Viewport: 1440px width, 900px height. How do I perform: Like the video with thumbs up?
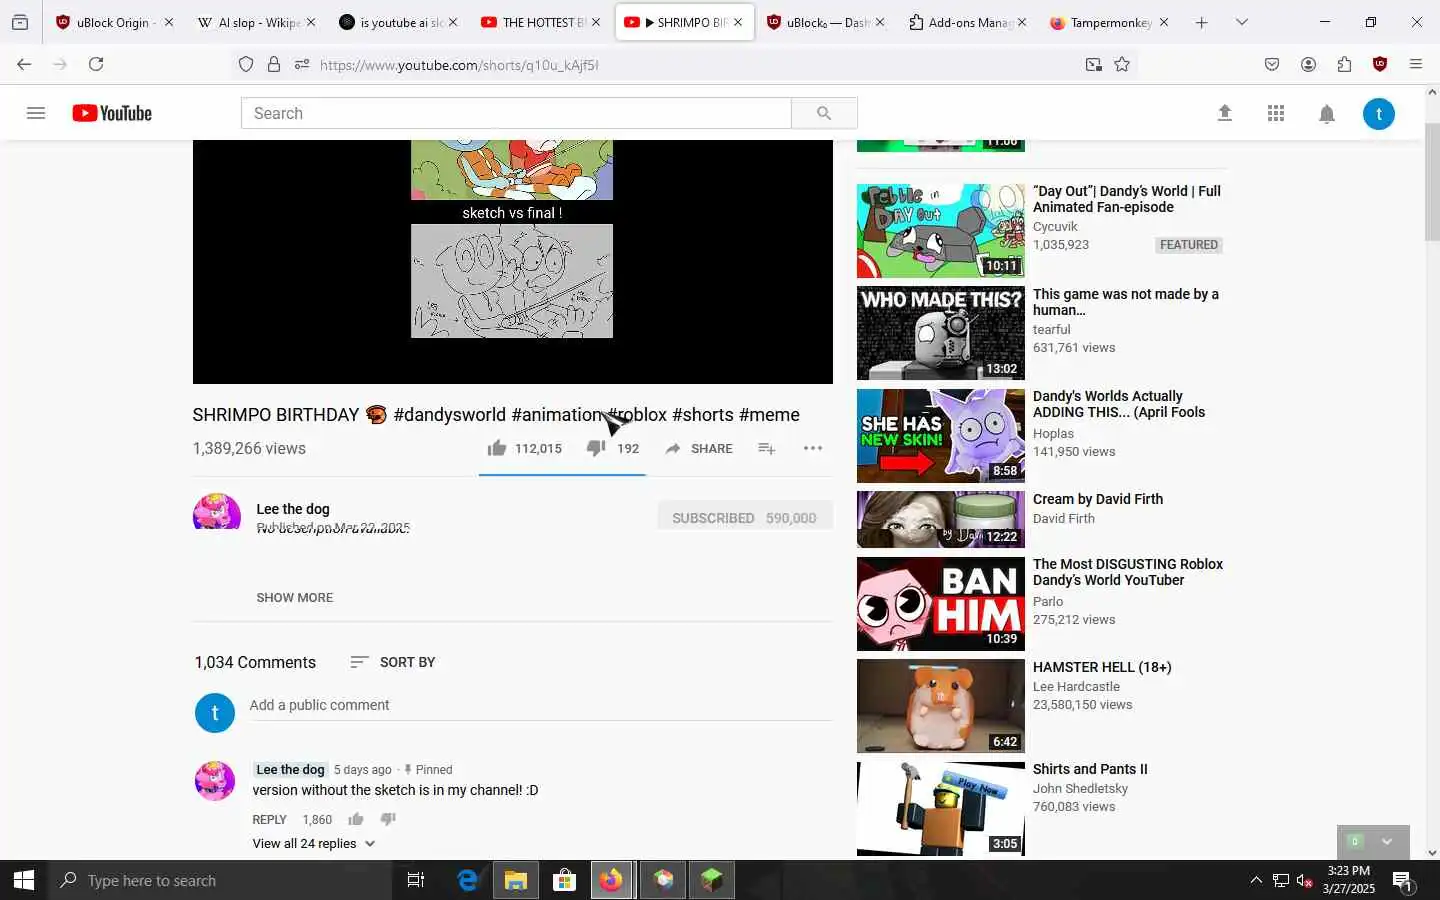(497, 448)
